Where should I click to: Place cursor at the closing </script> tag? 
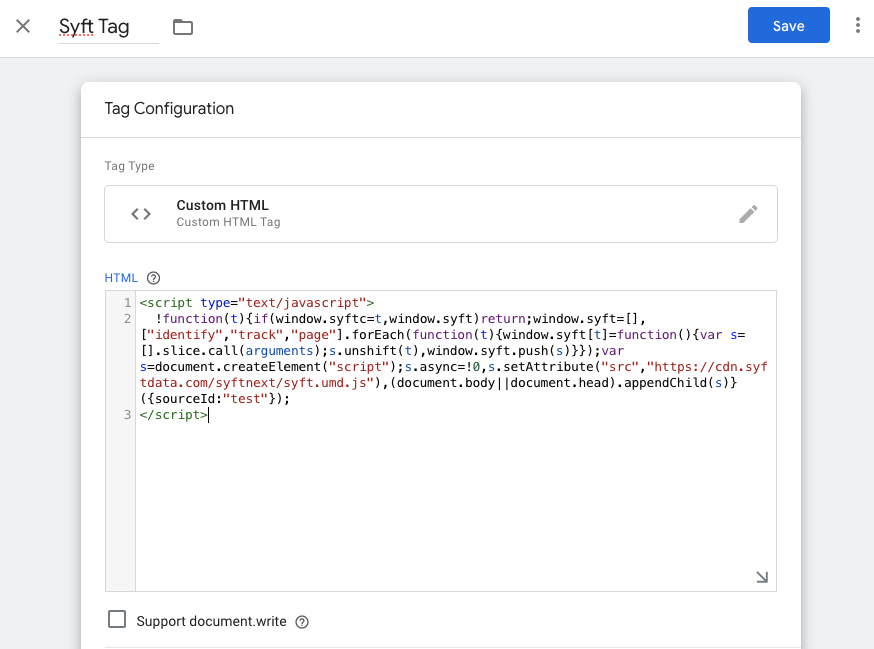(x=173, y=415)
